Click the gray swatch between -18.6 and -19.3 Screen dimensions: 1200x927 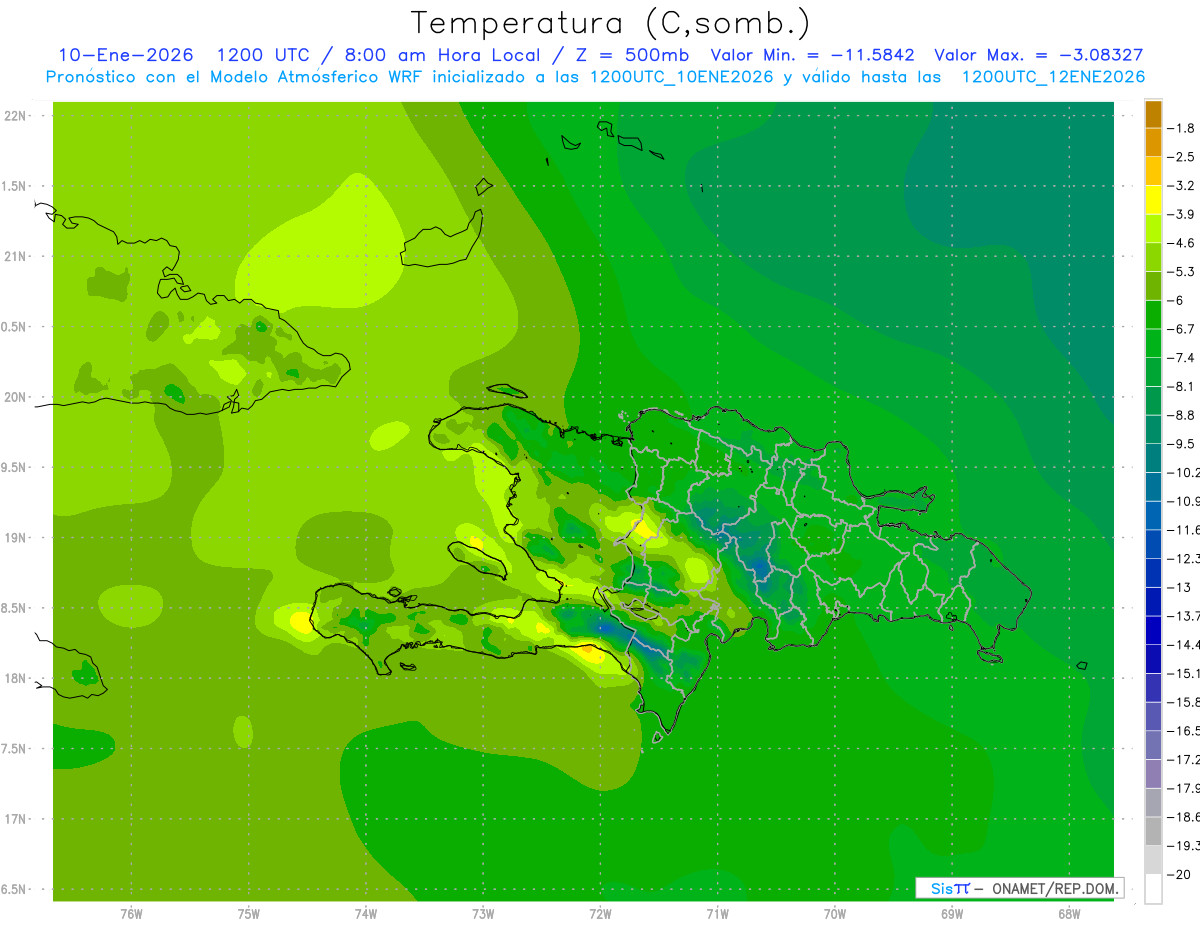tap(1153, 830)
